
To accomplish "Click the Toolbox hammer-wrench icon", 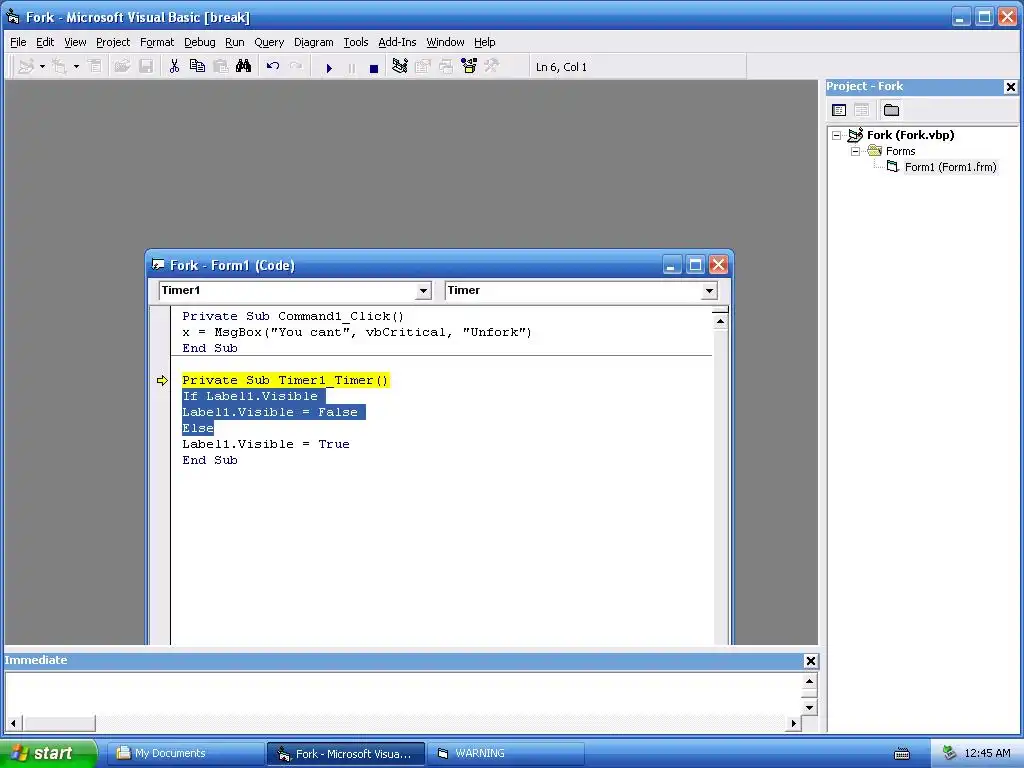I will (x=492, y=67).
